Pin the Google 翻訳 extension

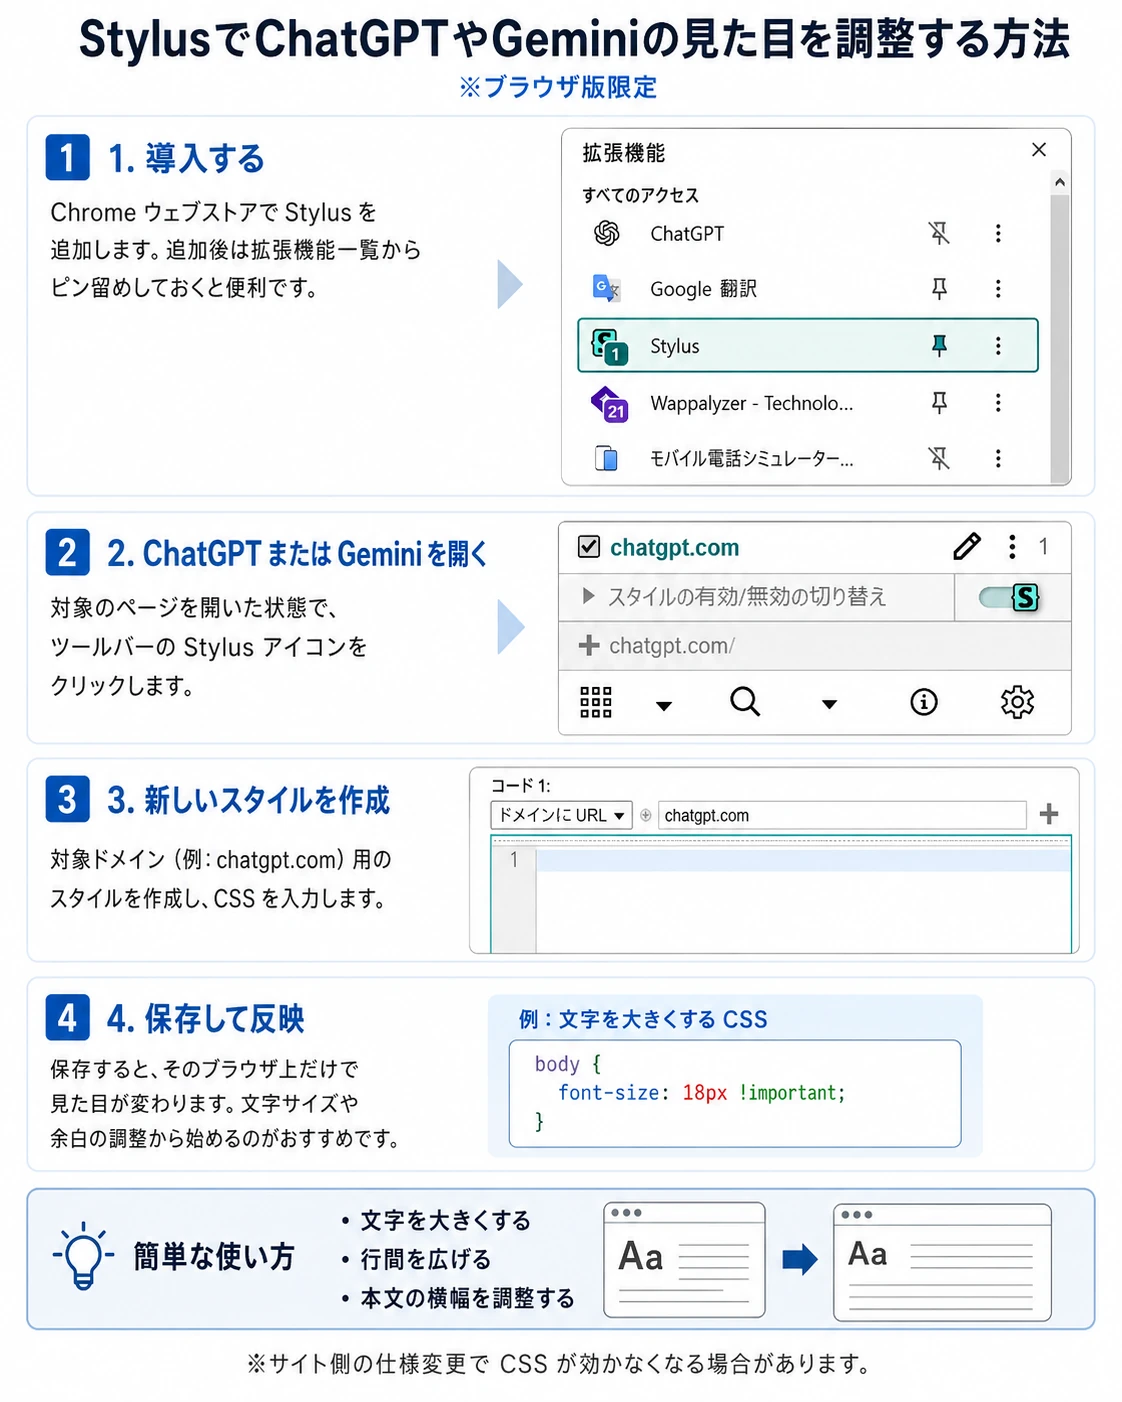[x=939, y=289]
